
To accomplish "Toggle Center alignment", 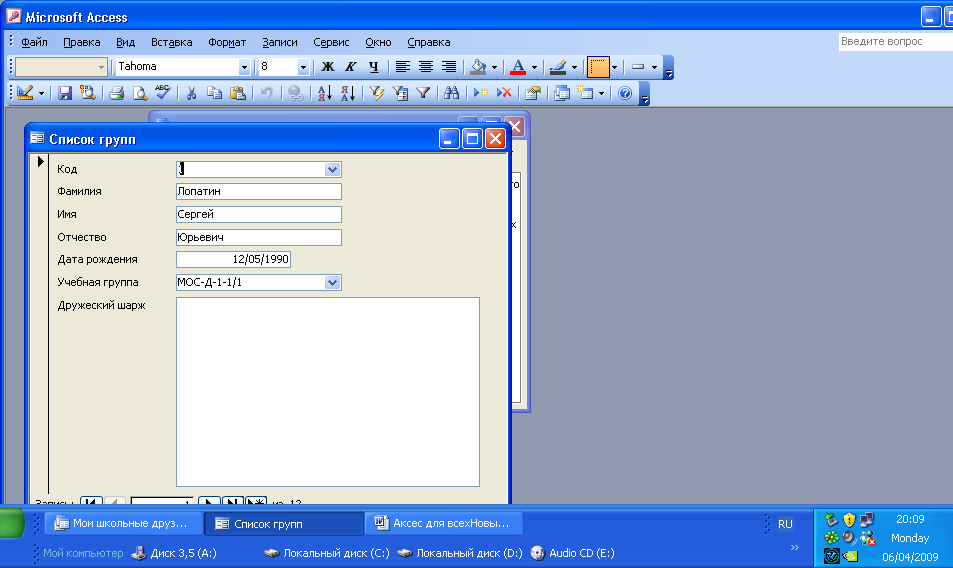I will pyautogui.click(x=425, y=67).
